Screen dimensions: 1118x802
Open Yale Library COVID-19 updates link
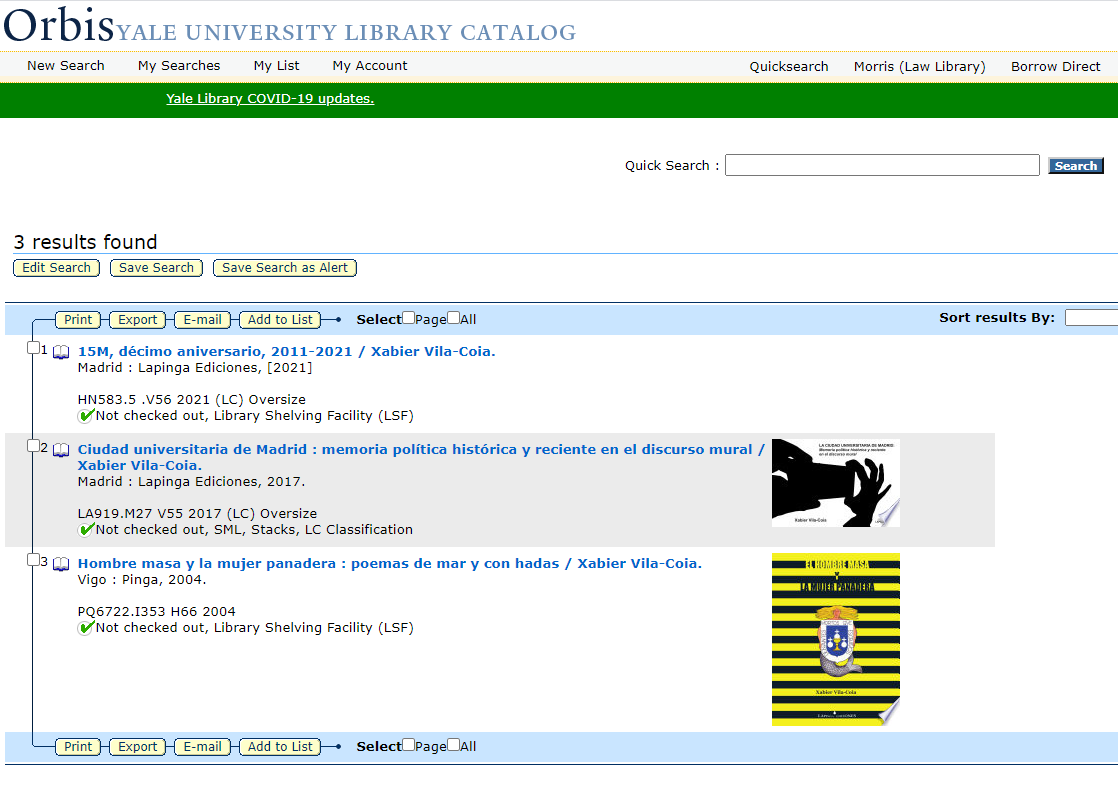coord(270,98)
